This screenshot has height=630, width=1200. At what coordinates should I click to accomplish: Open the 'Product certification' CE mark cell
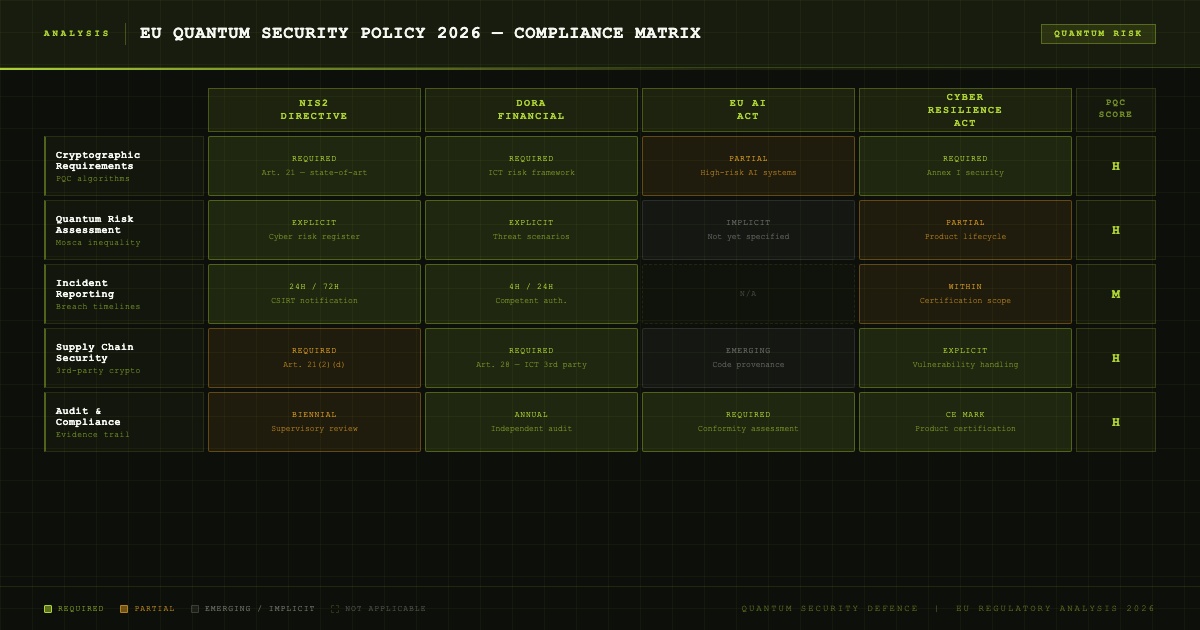[965, 422]
